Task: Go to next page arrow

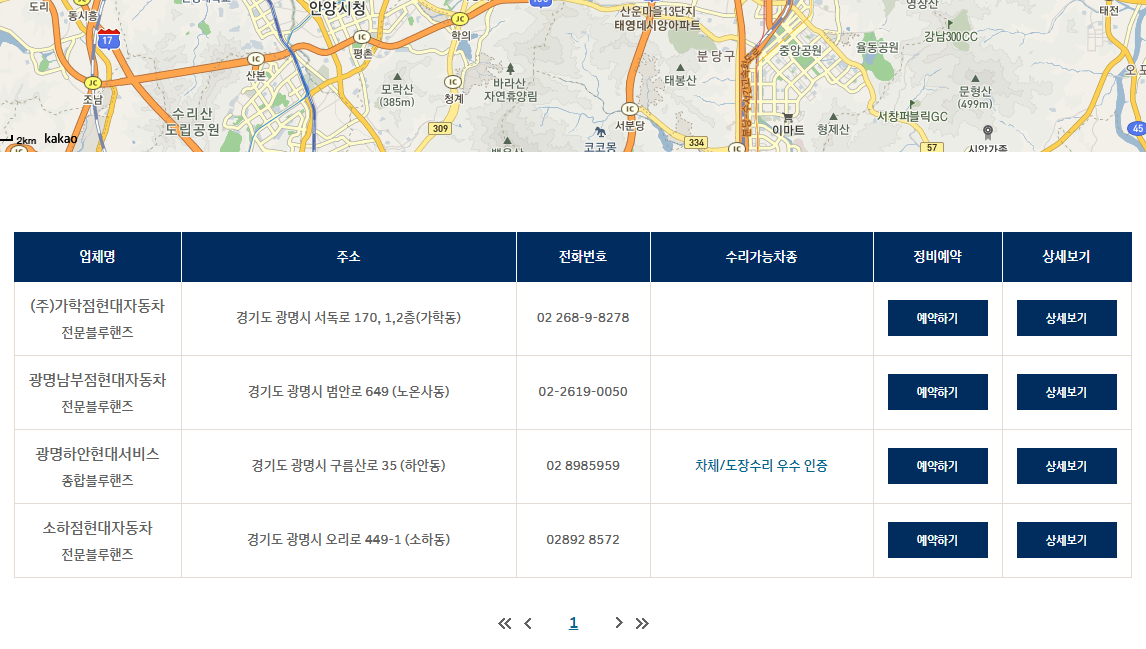Action: [618, 623]
